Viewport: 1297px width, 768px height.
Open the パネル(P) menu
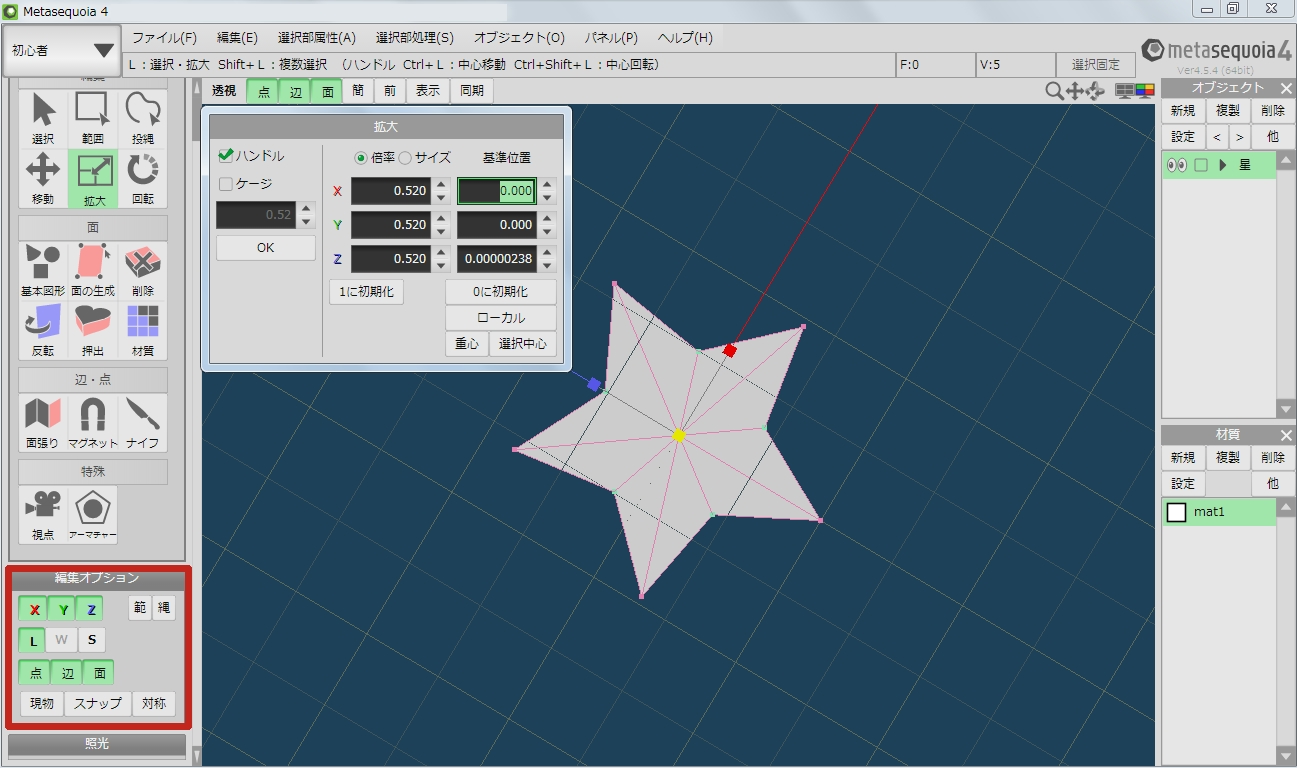point(611,38)
